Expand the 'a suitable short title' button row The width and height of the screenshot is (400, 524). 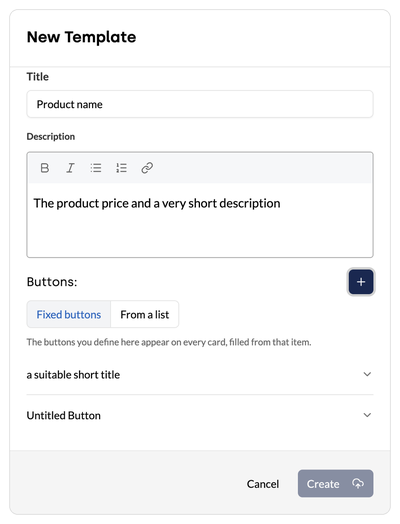[200, 374]
